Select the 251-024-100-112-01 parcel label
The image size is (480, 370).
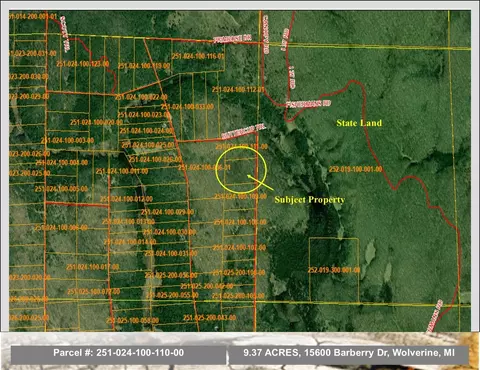pos(238,90)
